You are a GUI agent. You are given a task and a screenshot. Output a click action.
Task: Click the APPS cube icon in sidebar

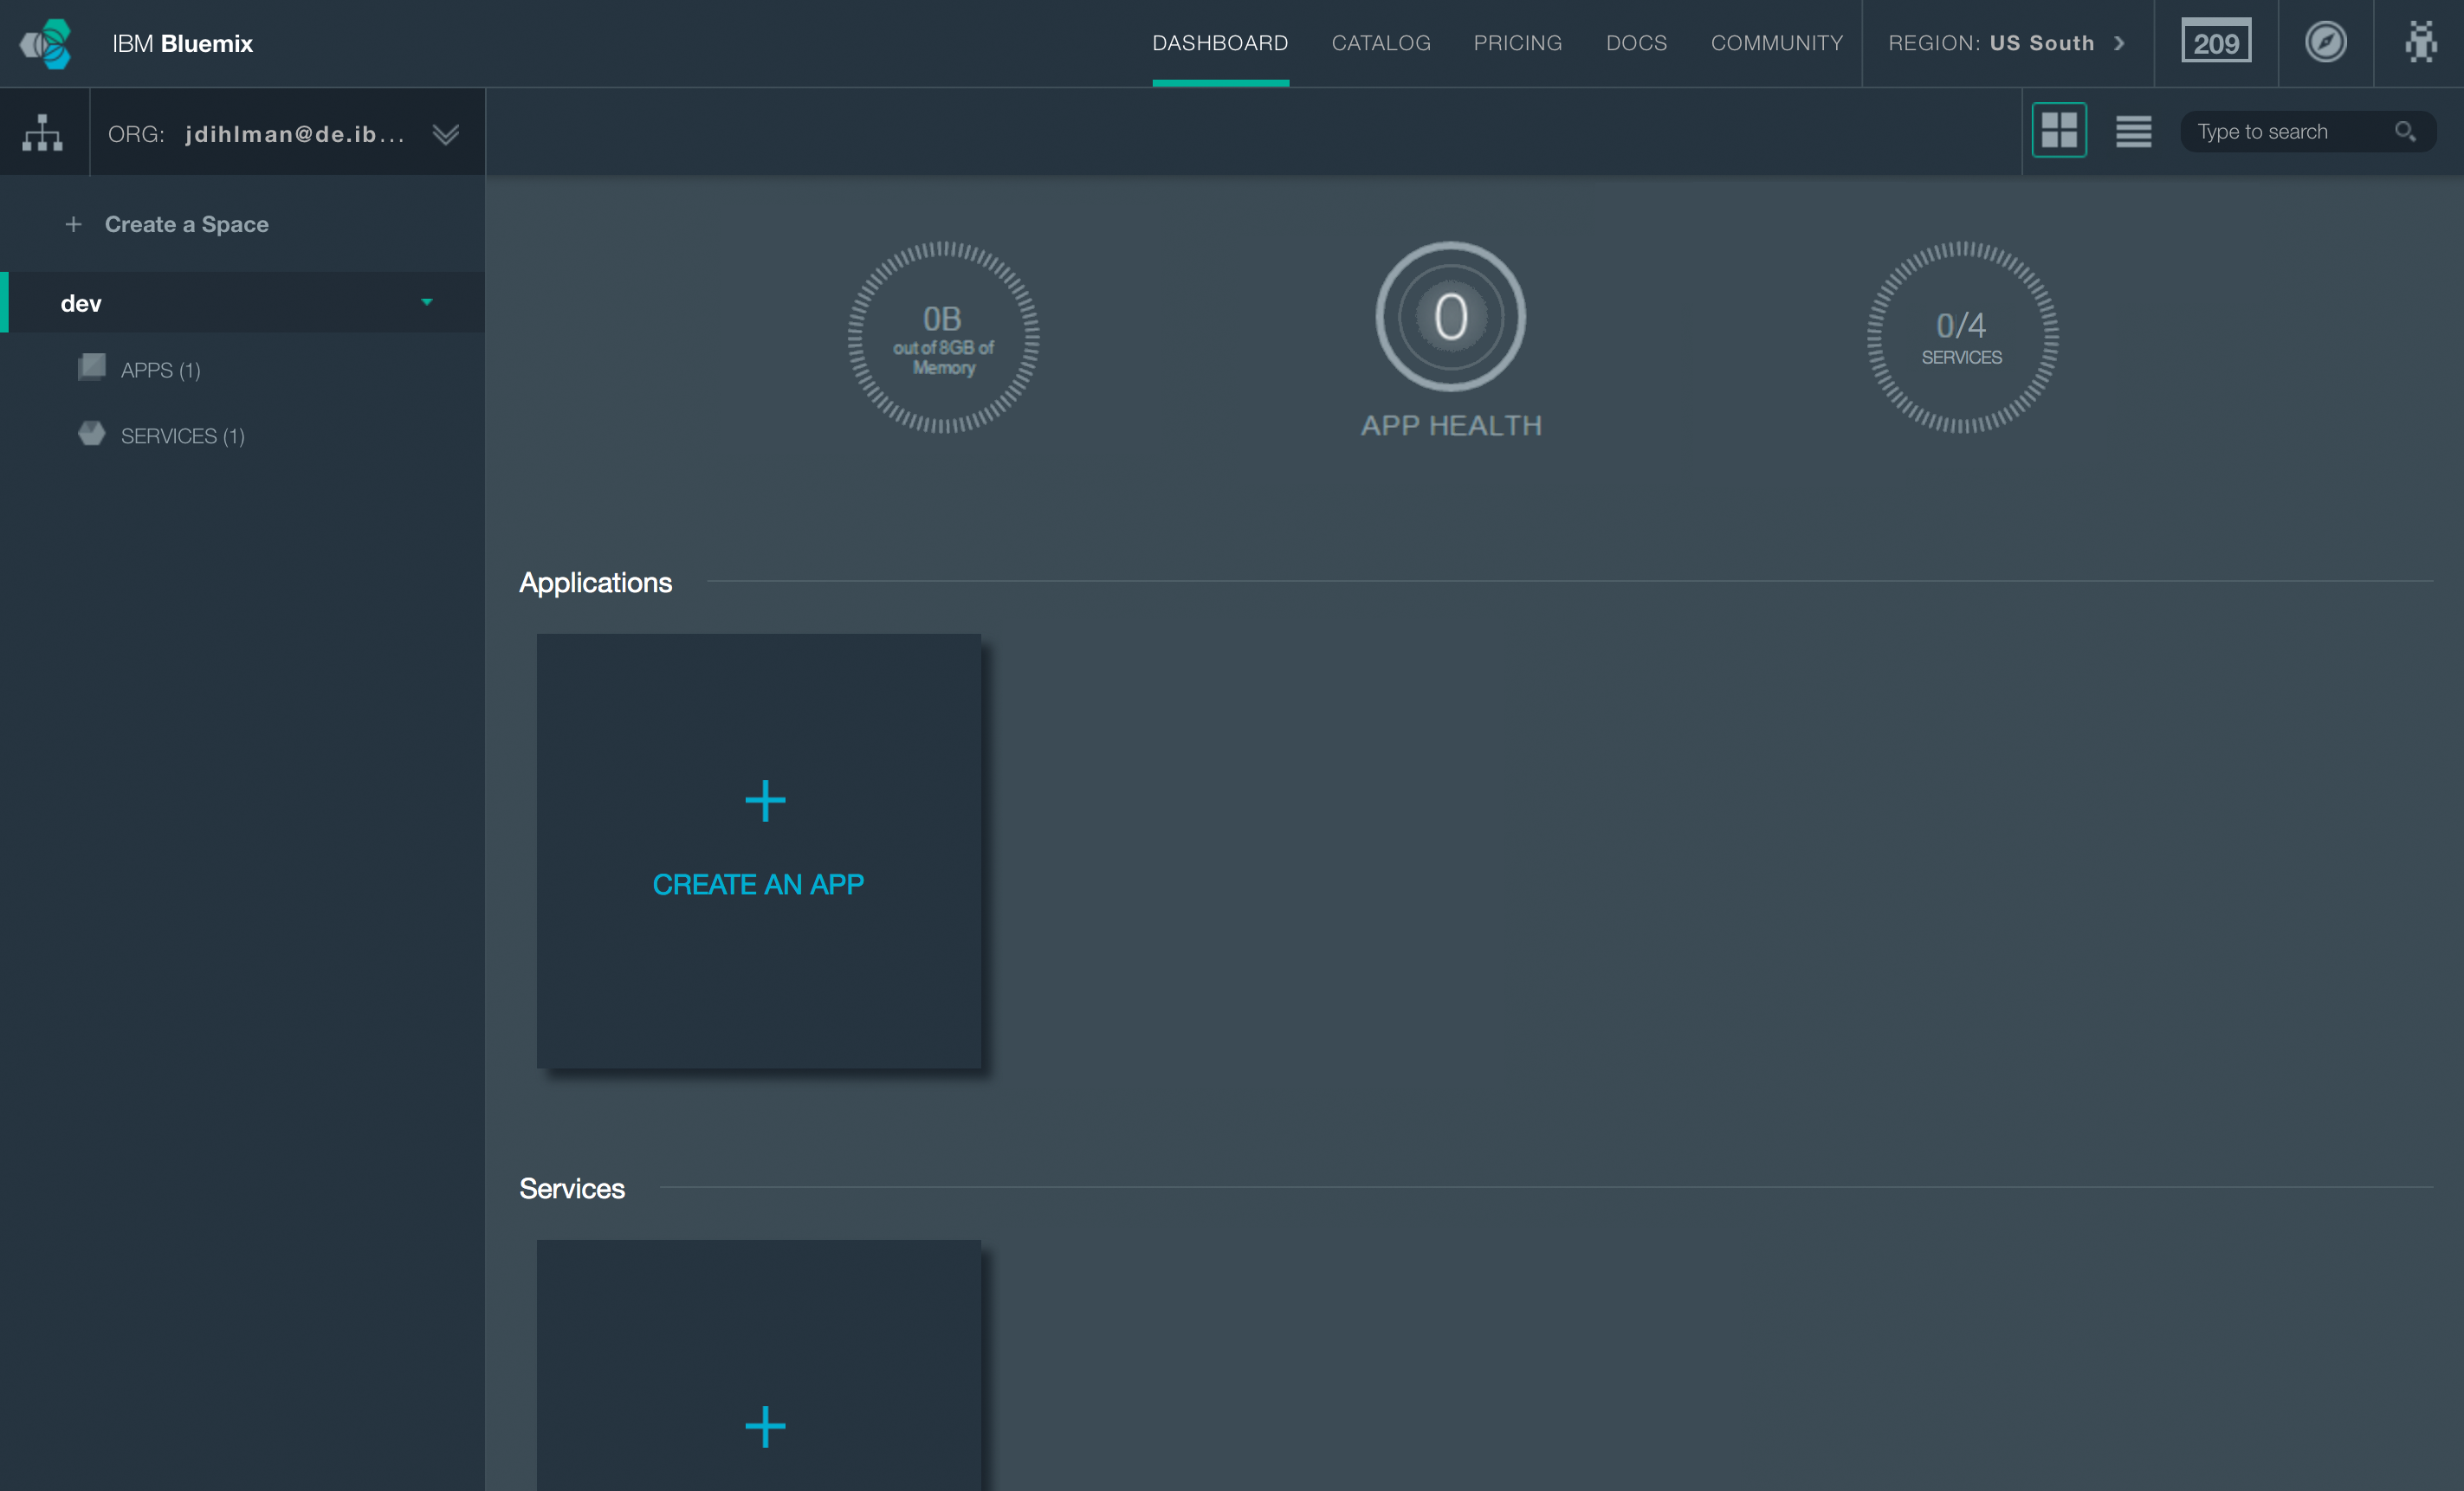[92, 367]
